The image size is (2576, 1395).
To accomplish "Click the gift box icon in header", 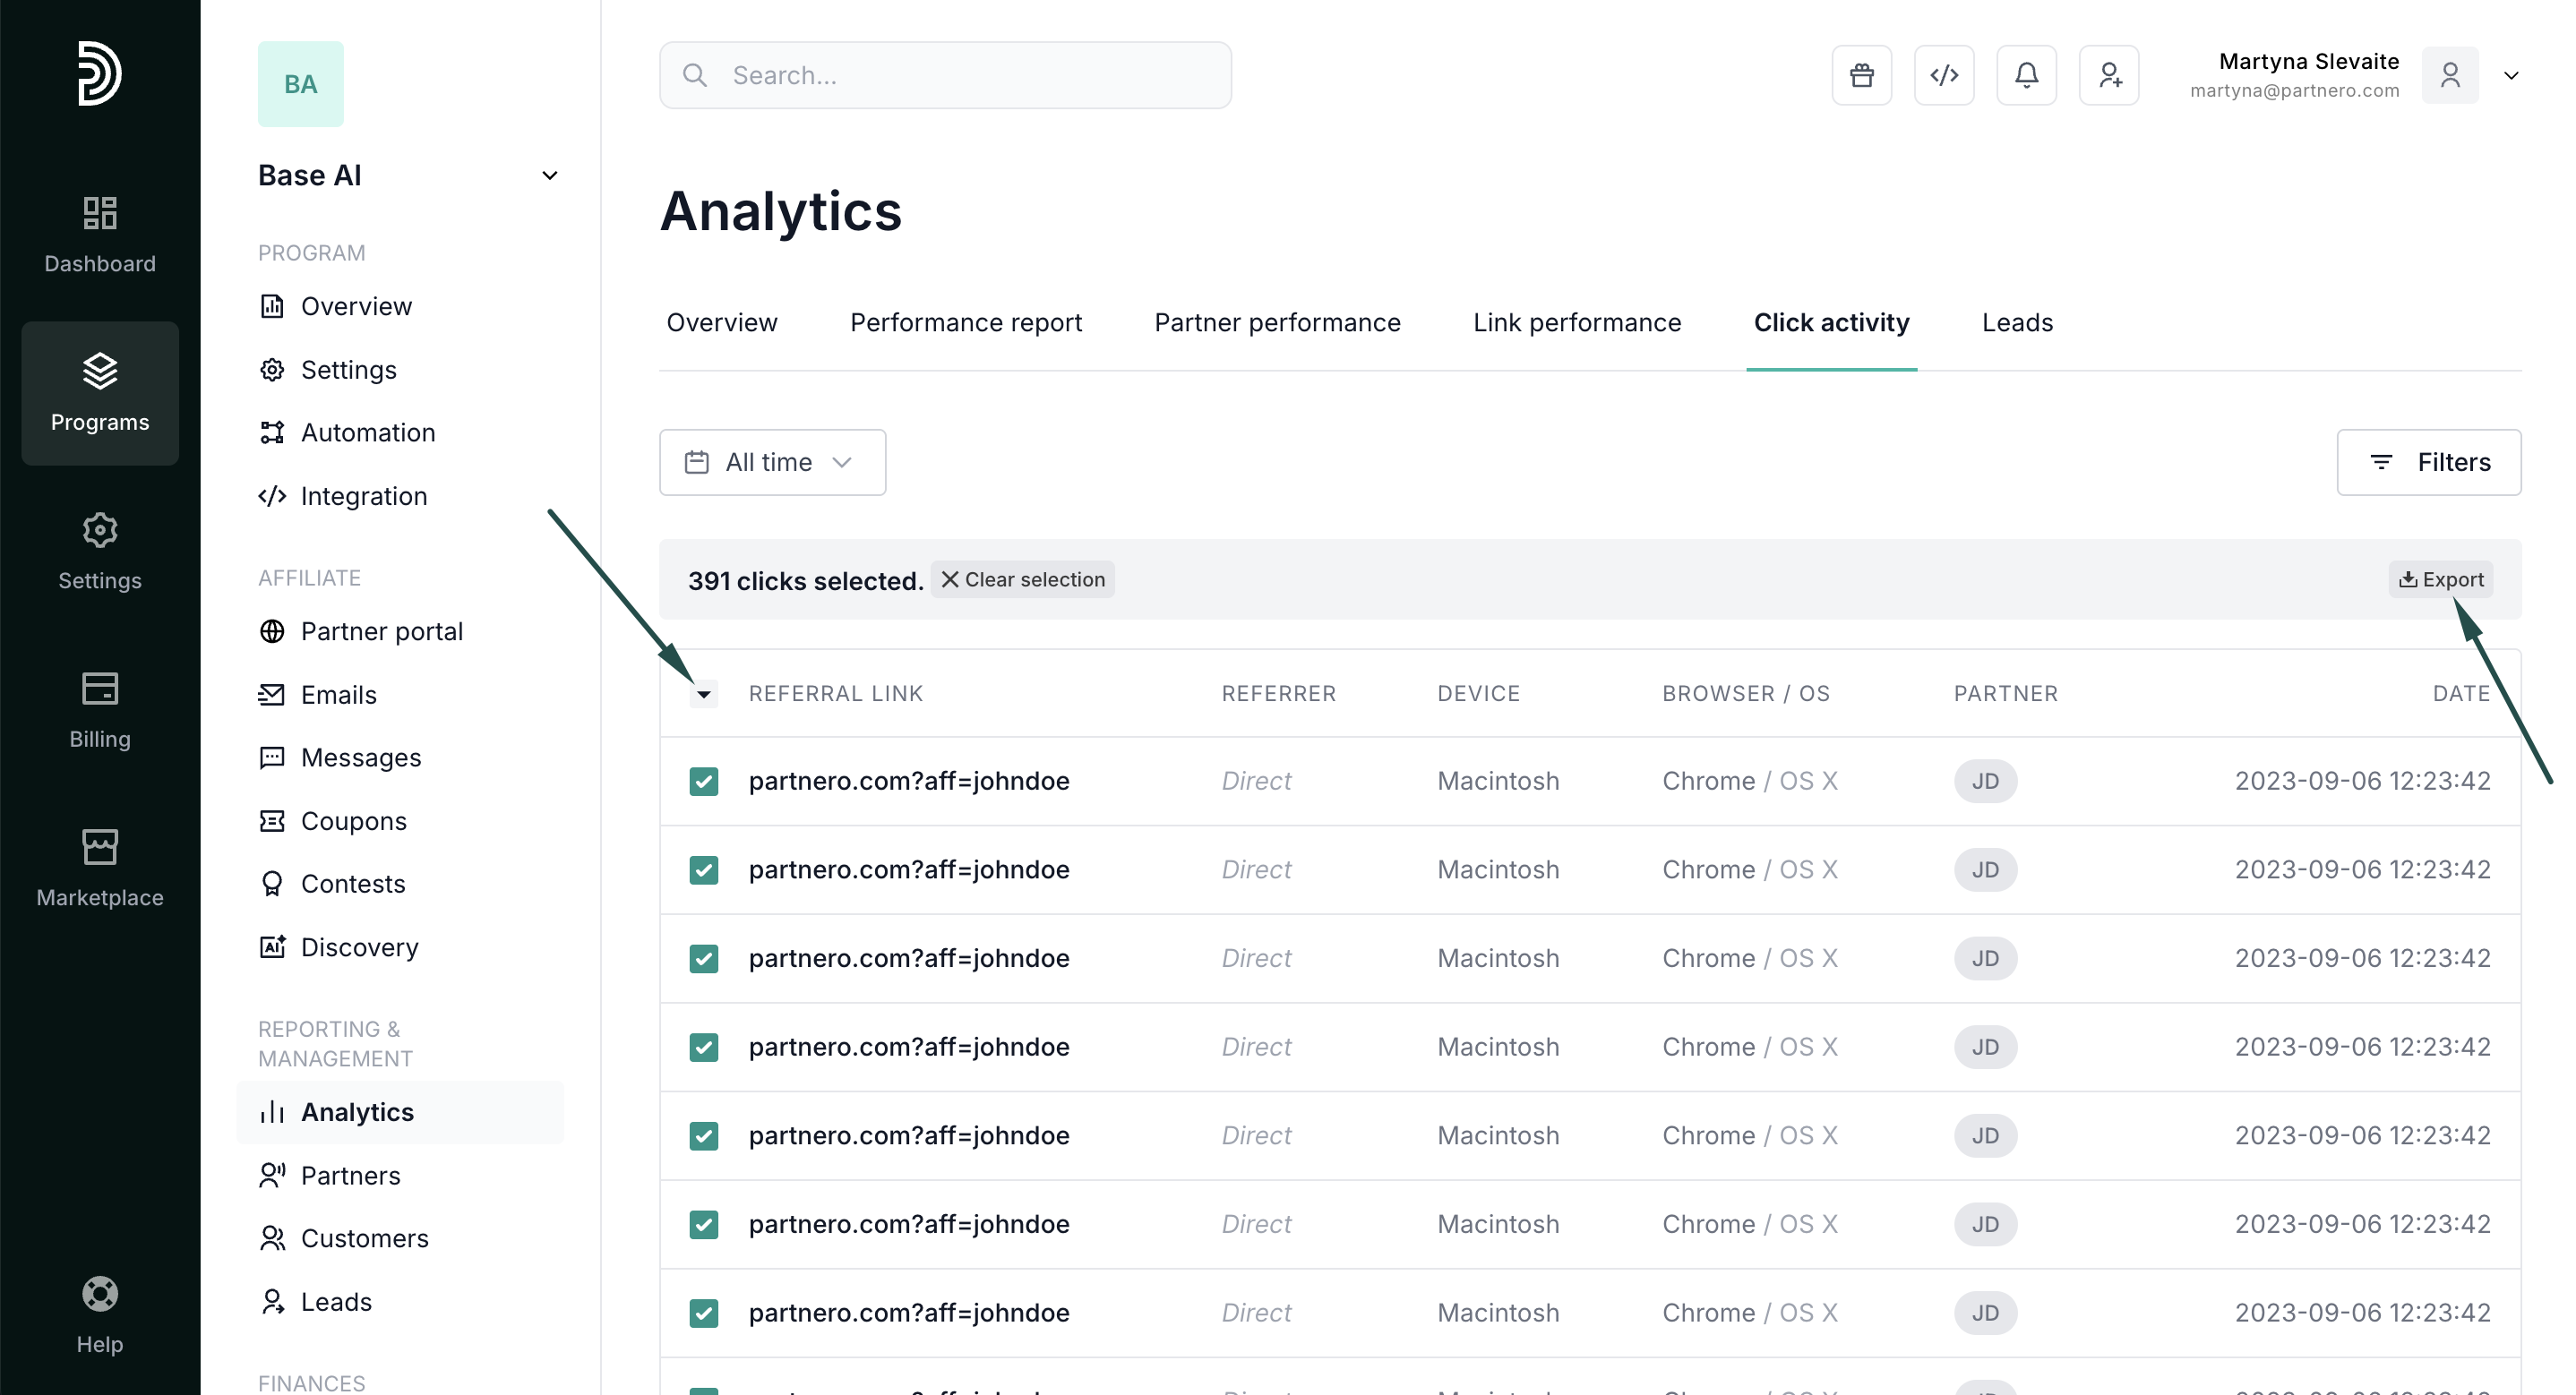I will coord(1861,75).
